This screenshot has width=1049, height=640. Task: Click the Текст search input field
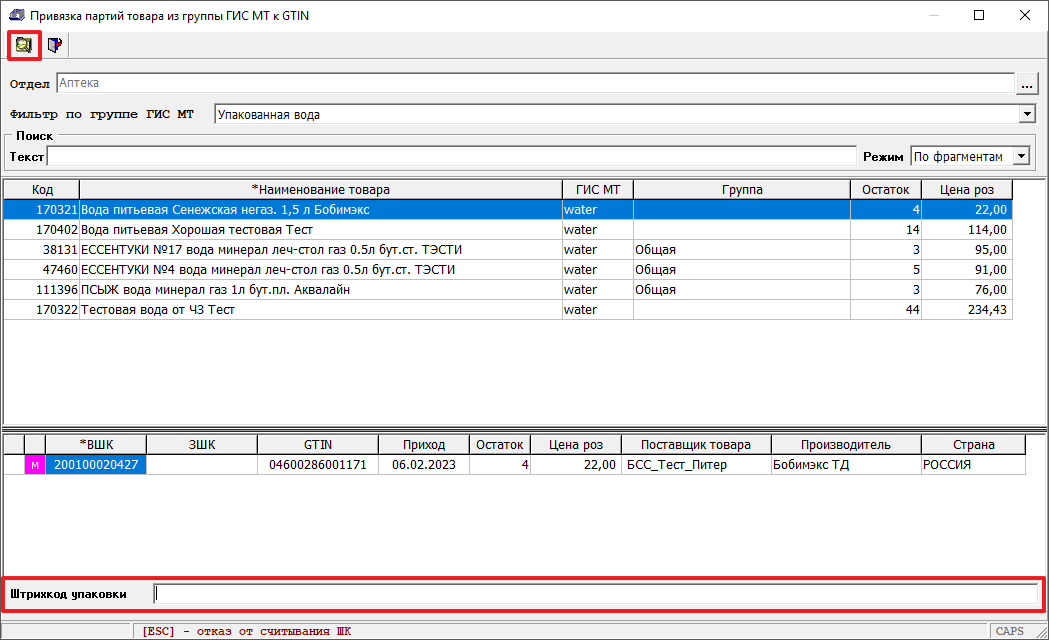[452, 157]
